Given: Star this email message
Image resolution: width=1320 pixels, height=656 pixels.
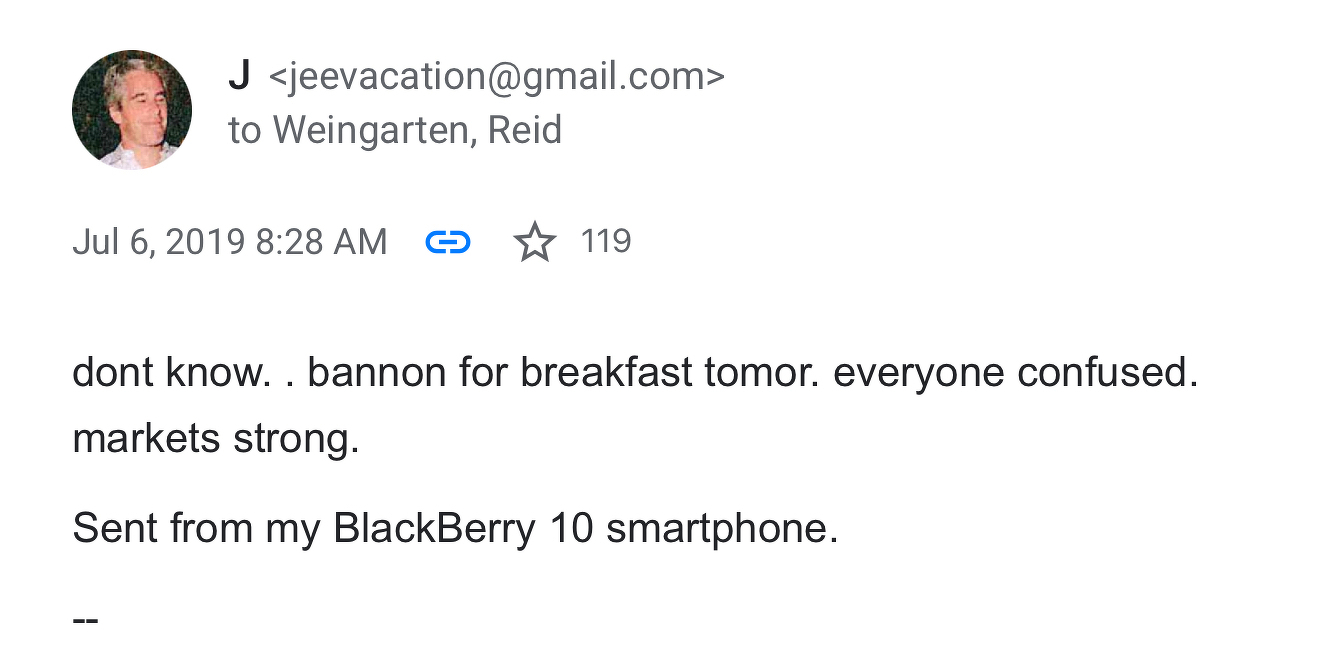Looking at the screenshot, I should point(535,242).
